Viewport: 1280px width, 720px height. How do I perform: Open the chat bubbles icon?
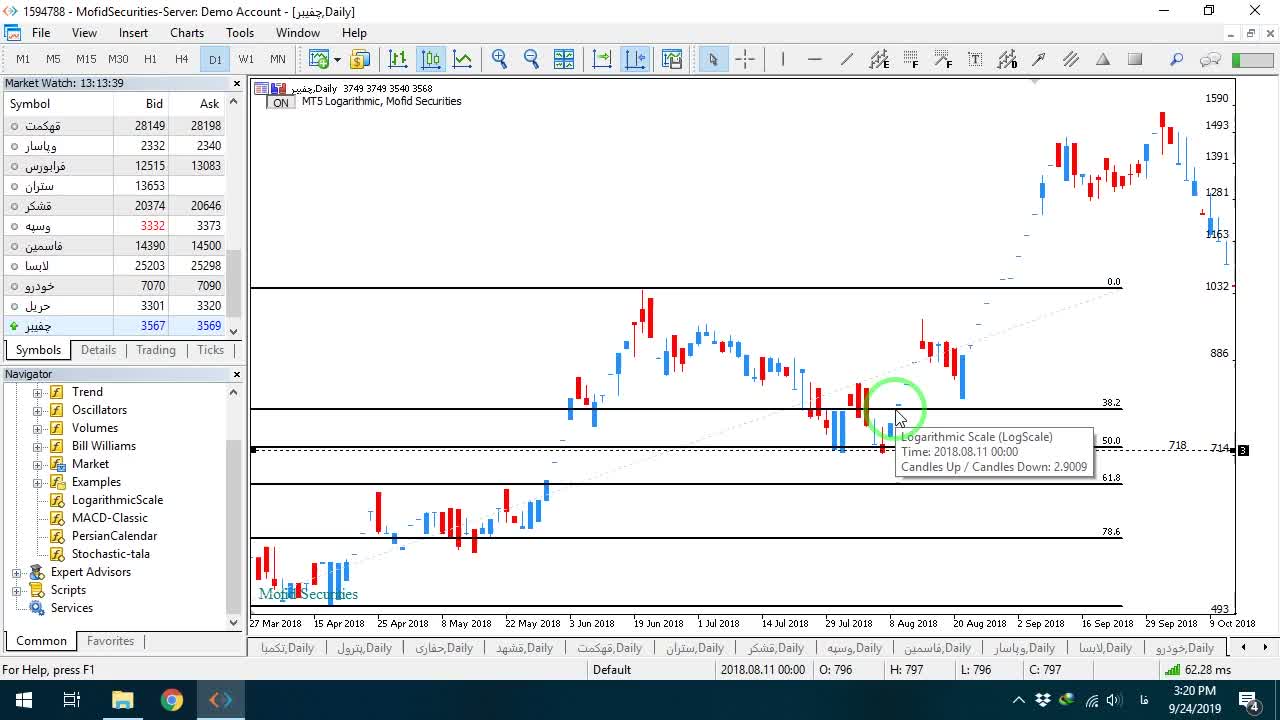[1210, 59]
